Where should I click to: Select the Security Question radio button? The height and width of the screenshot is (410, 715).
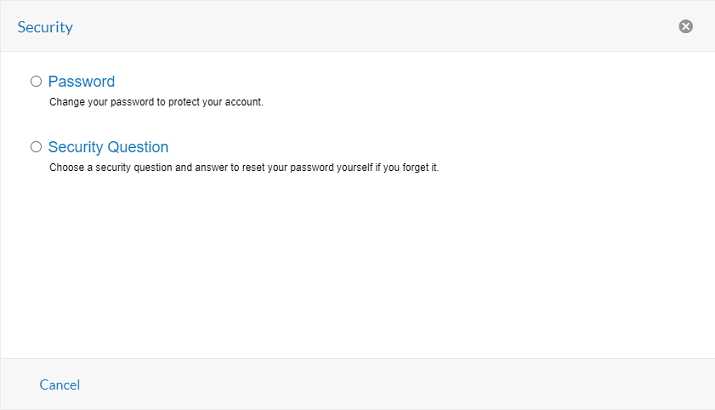[x=36, y=146]
